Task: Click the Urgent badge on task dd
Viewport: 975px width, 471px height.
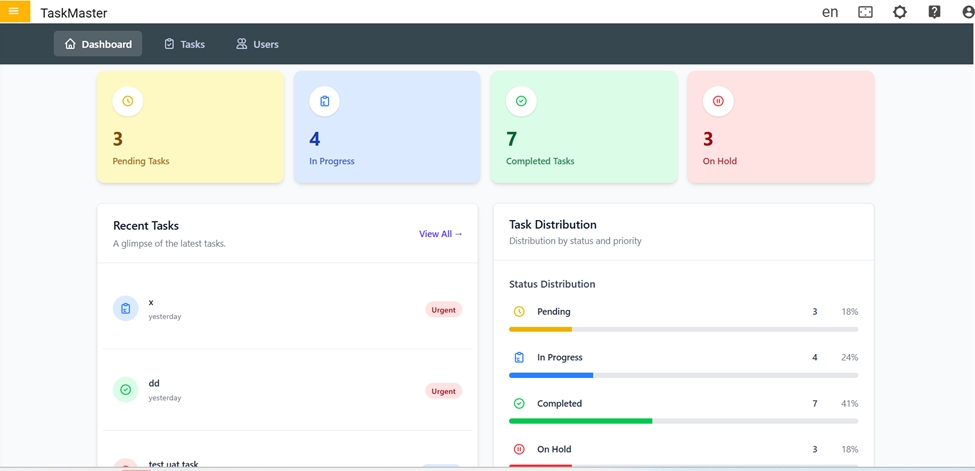Action: (443, 391)
